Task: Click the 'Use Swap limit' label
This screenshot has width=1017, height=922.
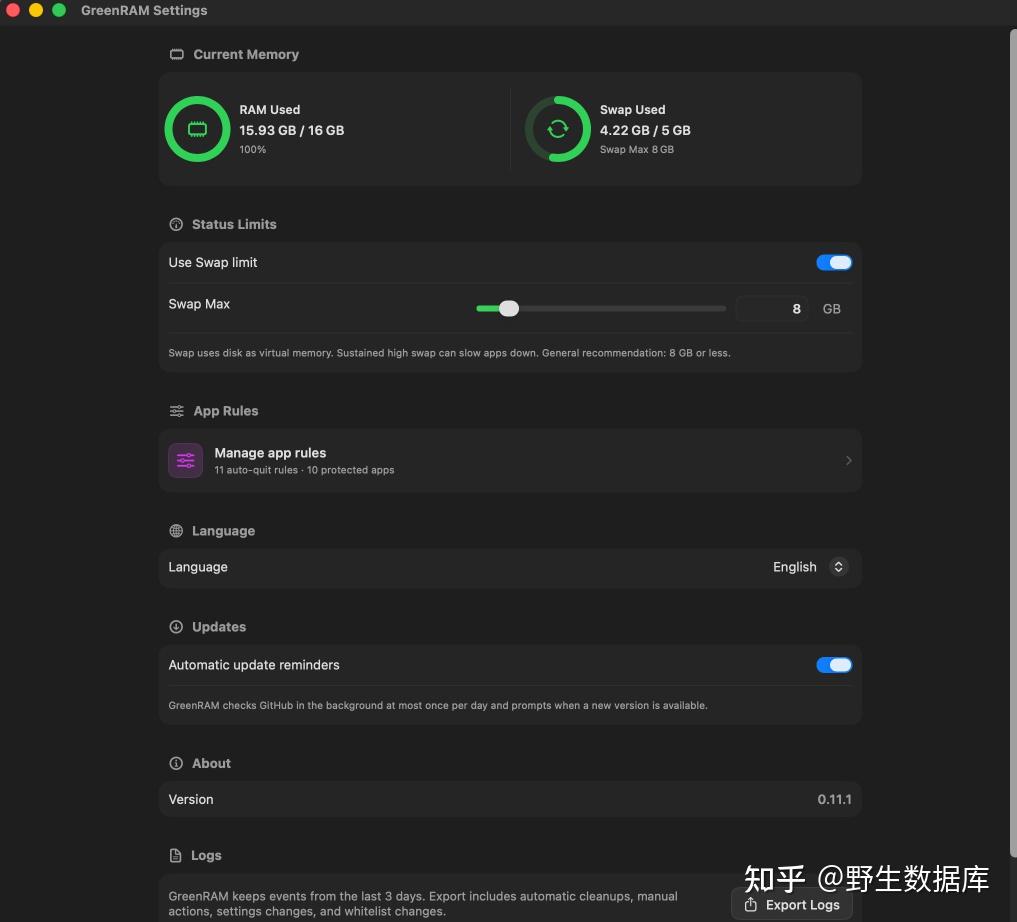Action: coord(213,263)
